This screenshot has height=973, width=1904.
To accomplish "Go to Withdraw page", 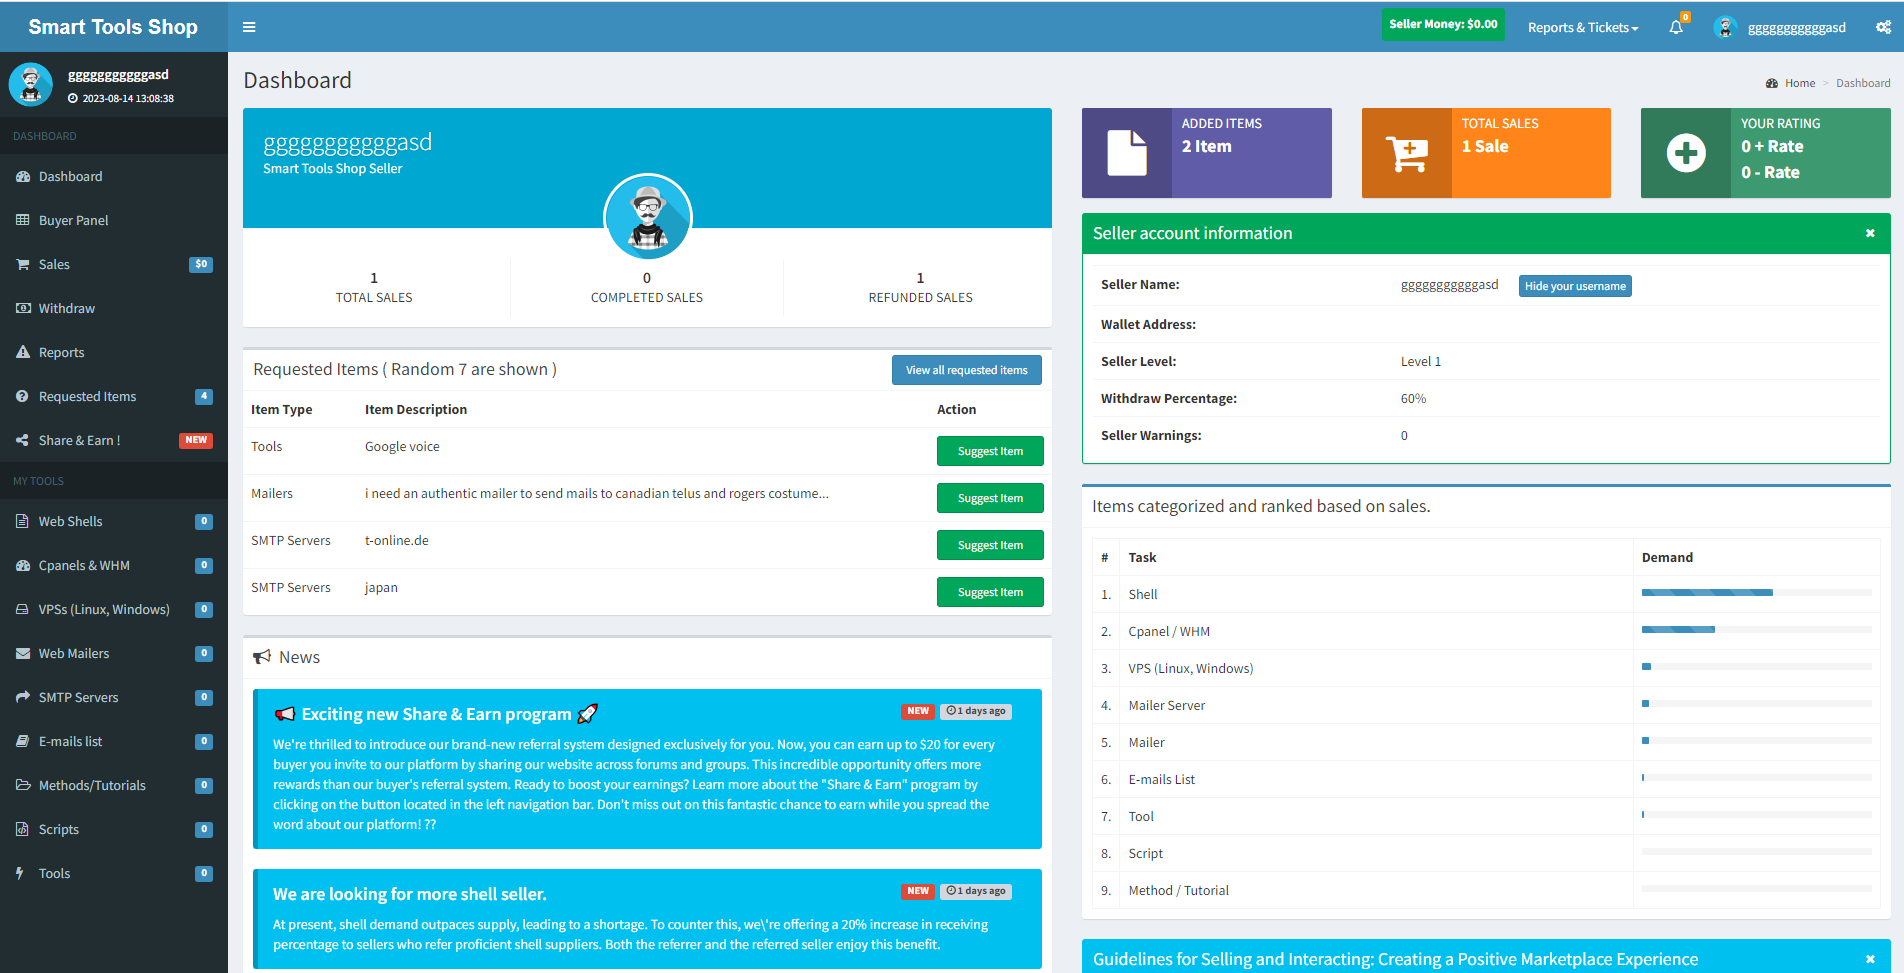I will [x=114, y=308].
